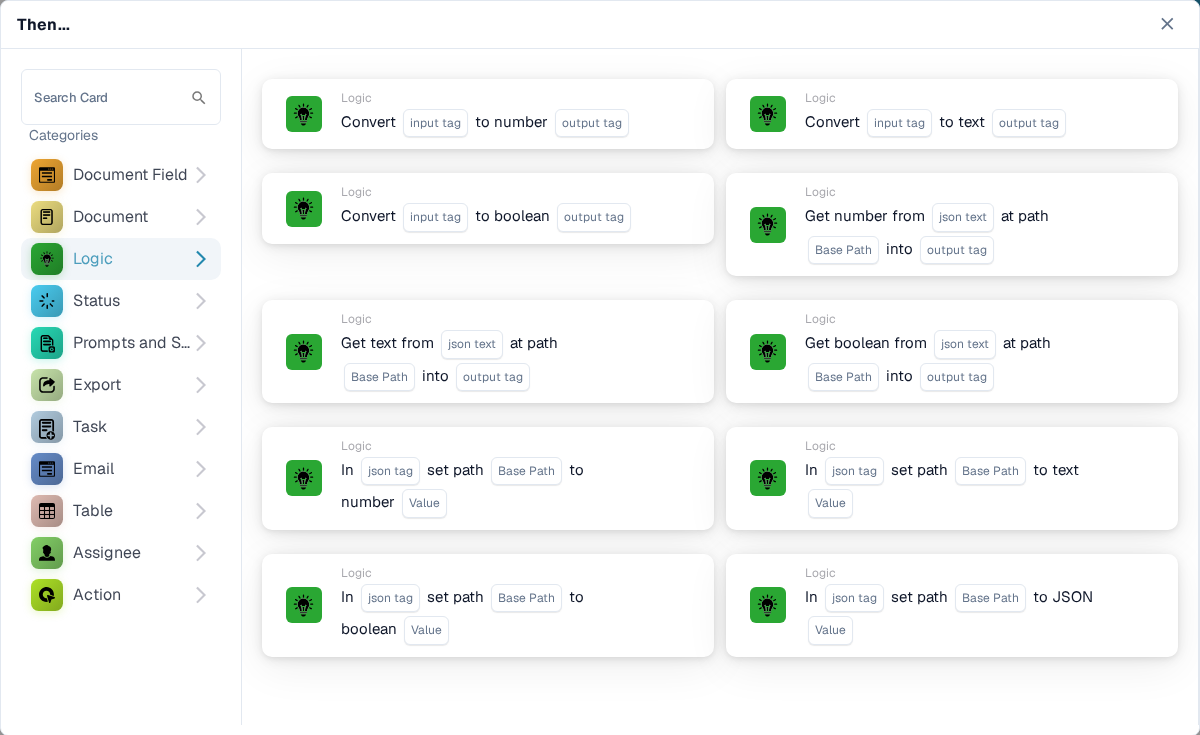The width and height of the screenshot is (1200, 735).
Task: Open the Document category item
Action: pyautogui.click(x=121, y=217)
